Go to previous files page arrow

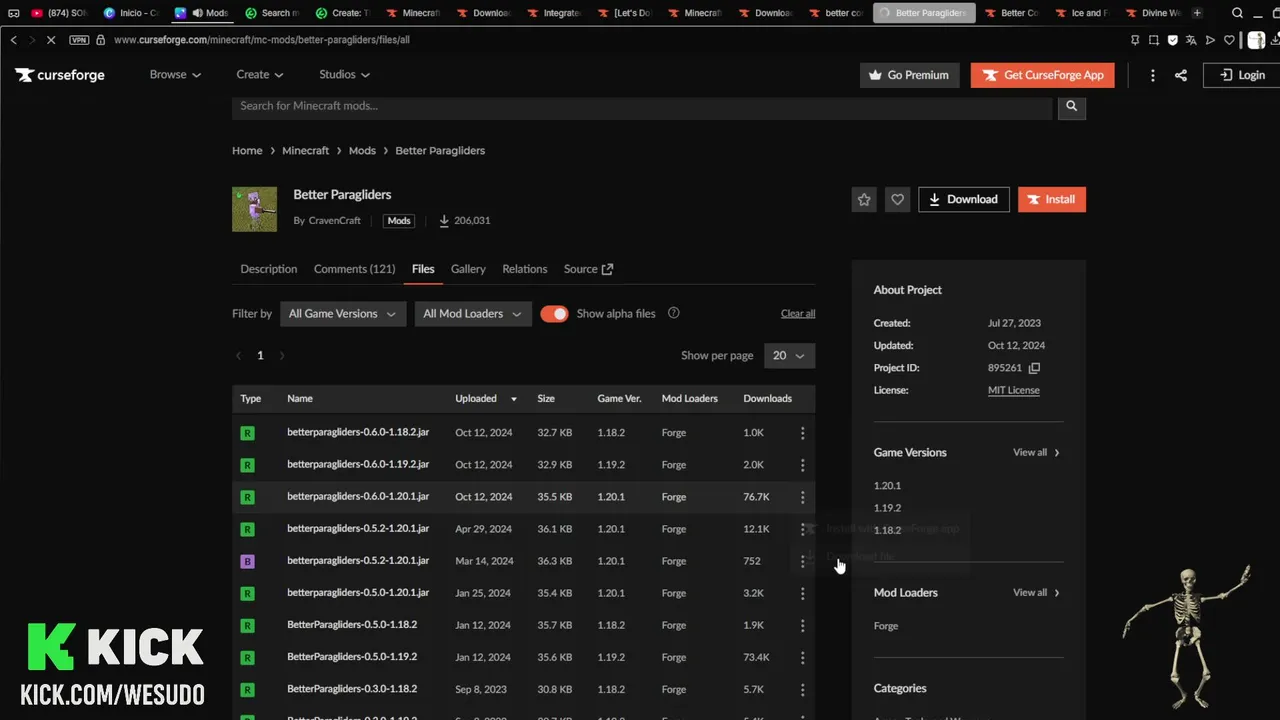238,356
